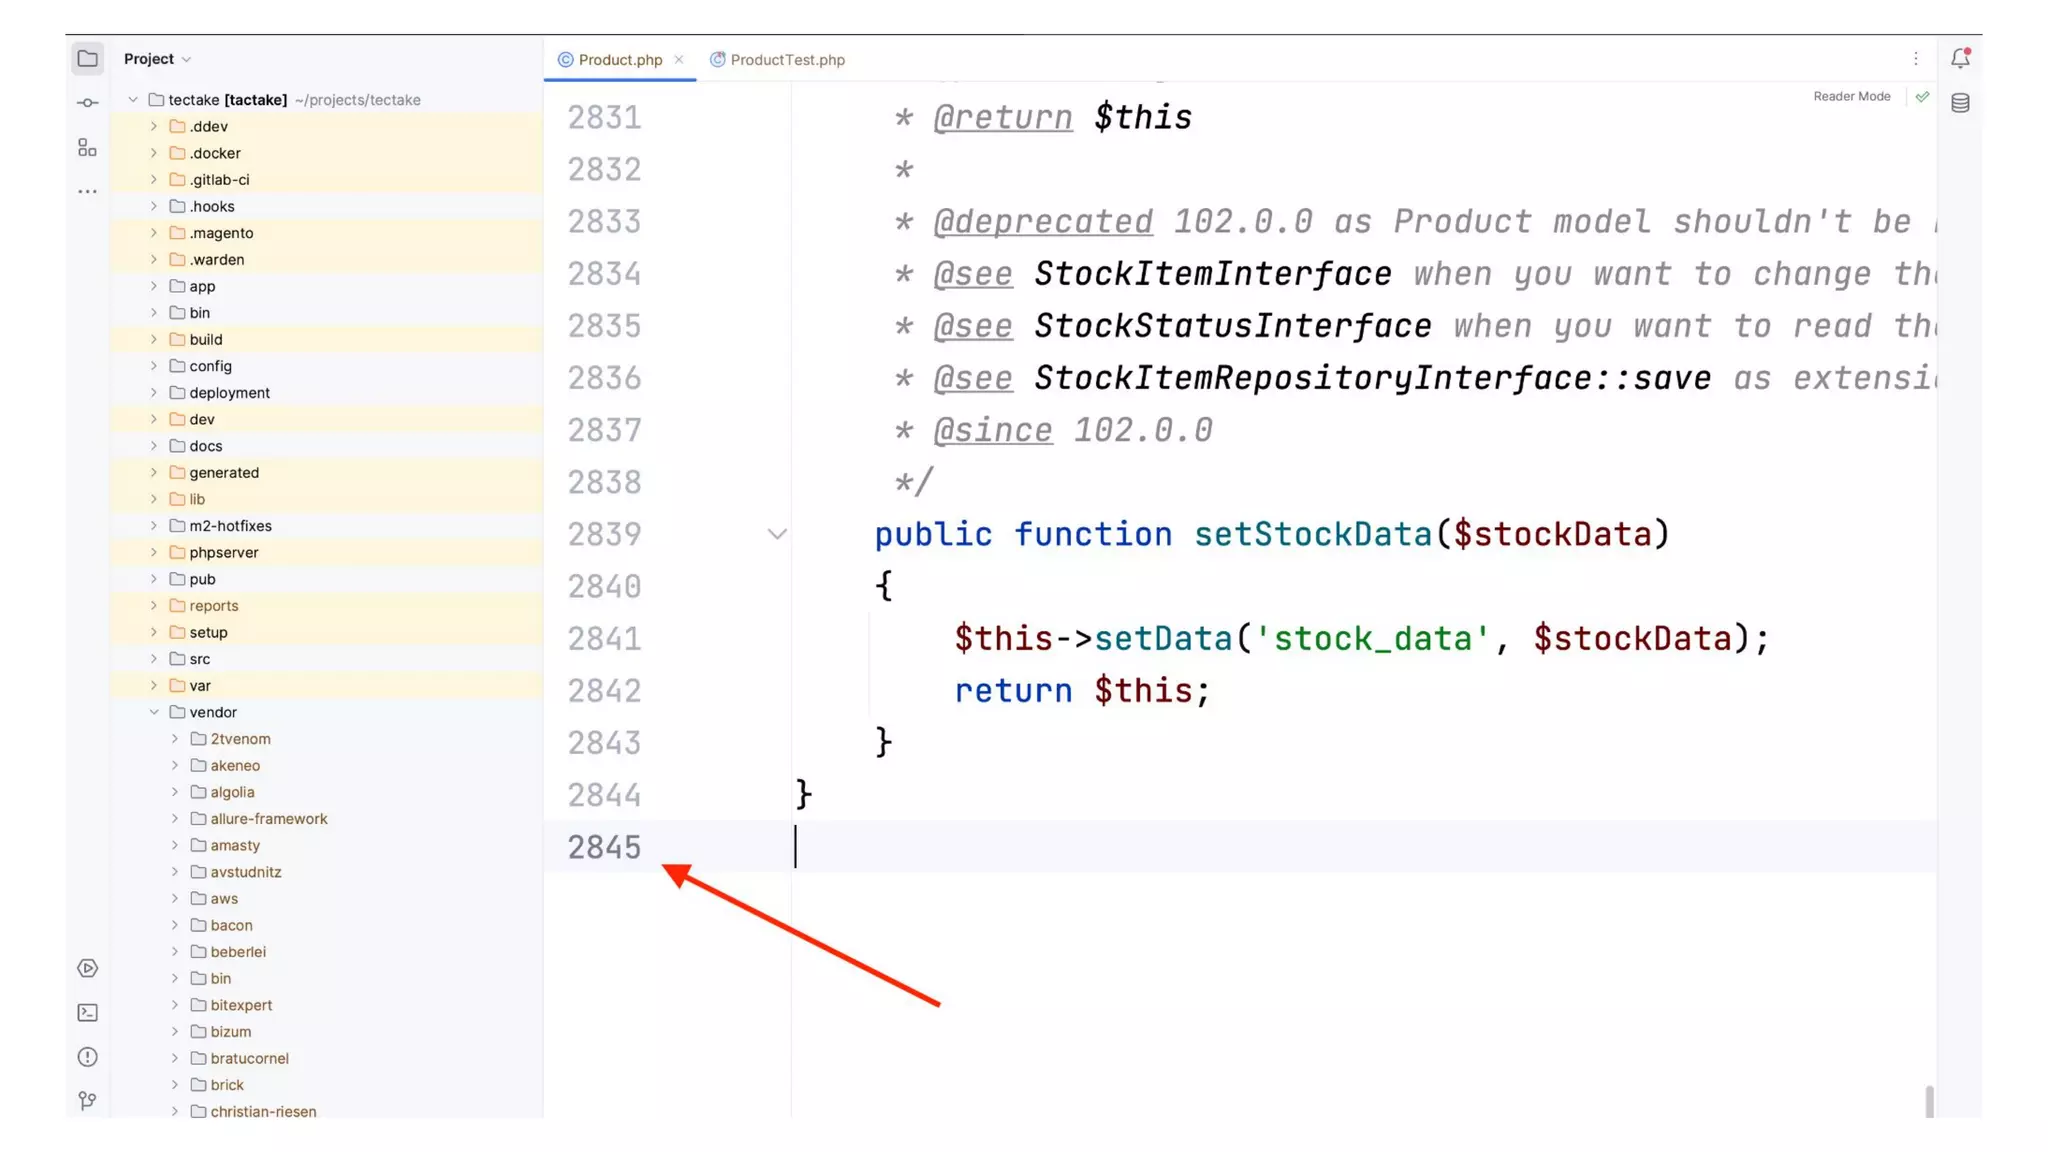Open the Git version control icon
The width and height of the screenshot is (2048, 1152).
[x=88, y=1101]
